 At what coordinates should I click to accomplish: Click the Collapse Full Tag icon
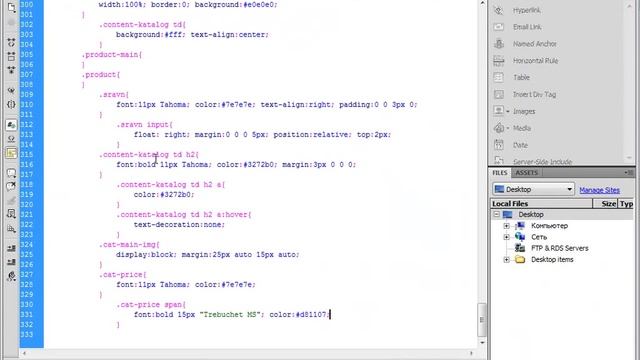11,42
